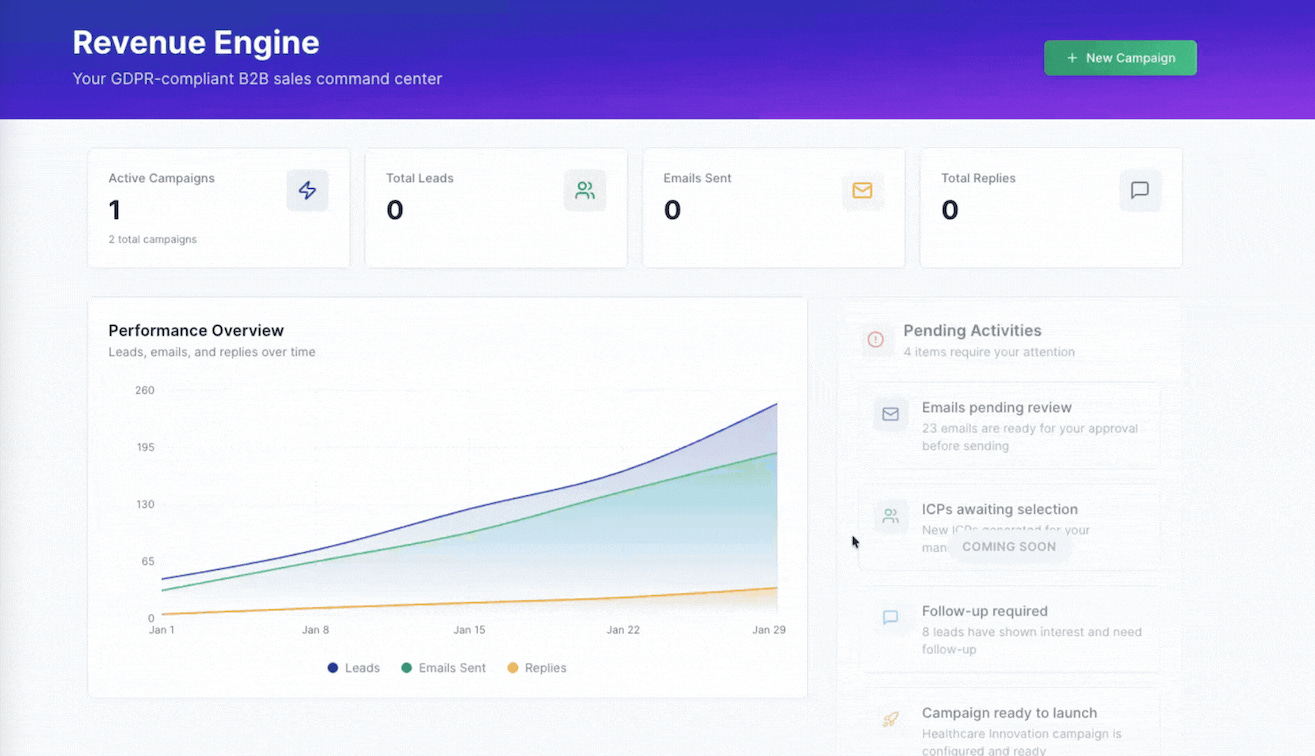This screenshot has width=1315, height=756.
Task: Click 'Leads, emails, and replies over time' text
Action: [212, 352]
